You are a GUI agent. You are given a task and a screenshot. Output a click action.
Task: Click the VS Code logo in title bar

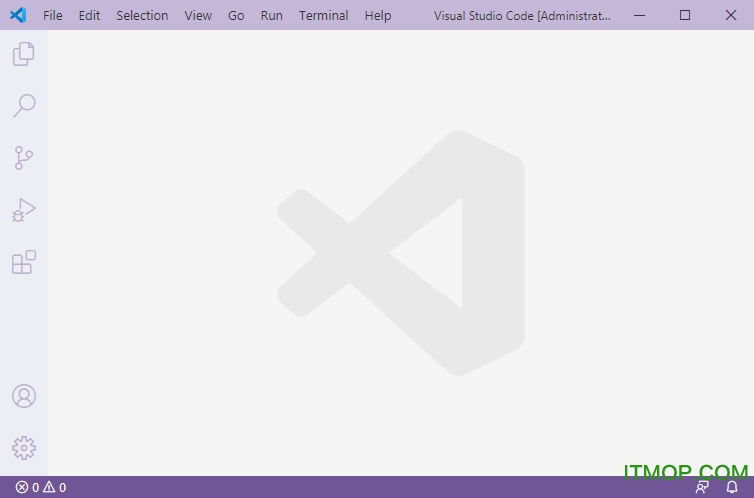coord(18,15)
